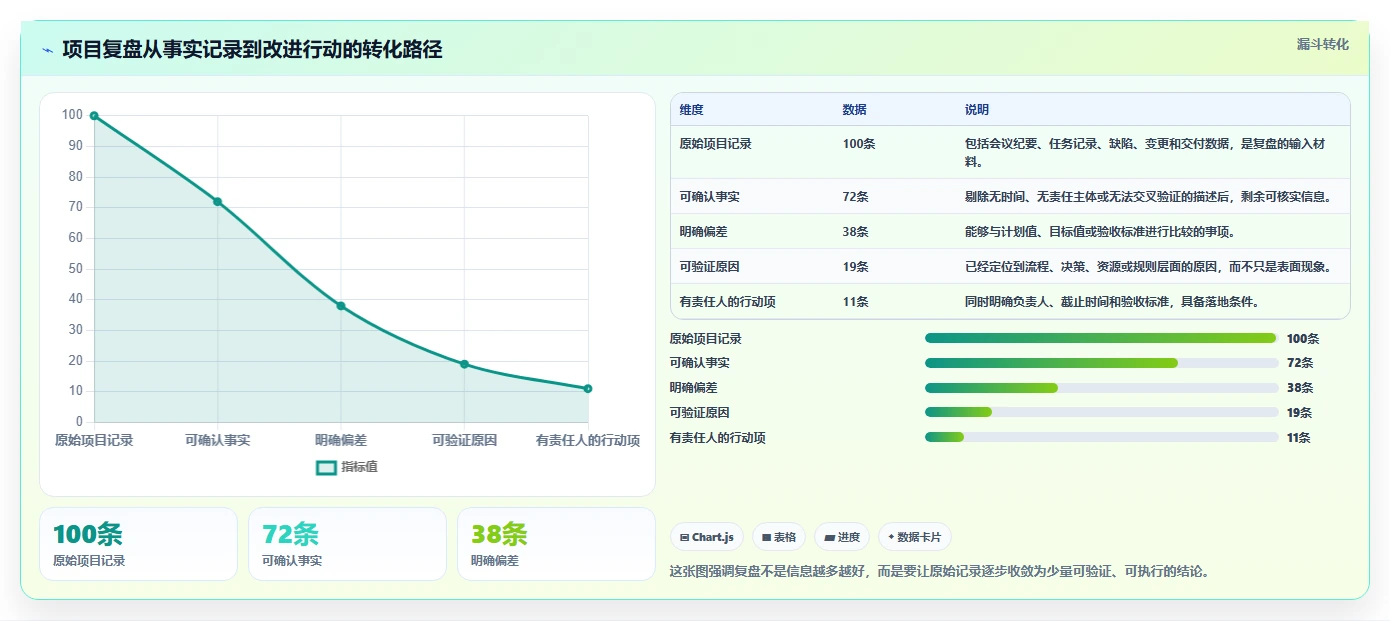Click table value 100条
Image resolution: width=1390 pixels, height=621 pixels.
click(x=859, y=144)
